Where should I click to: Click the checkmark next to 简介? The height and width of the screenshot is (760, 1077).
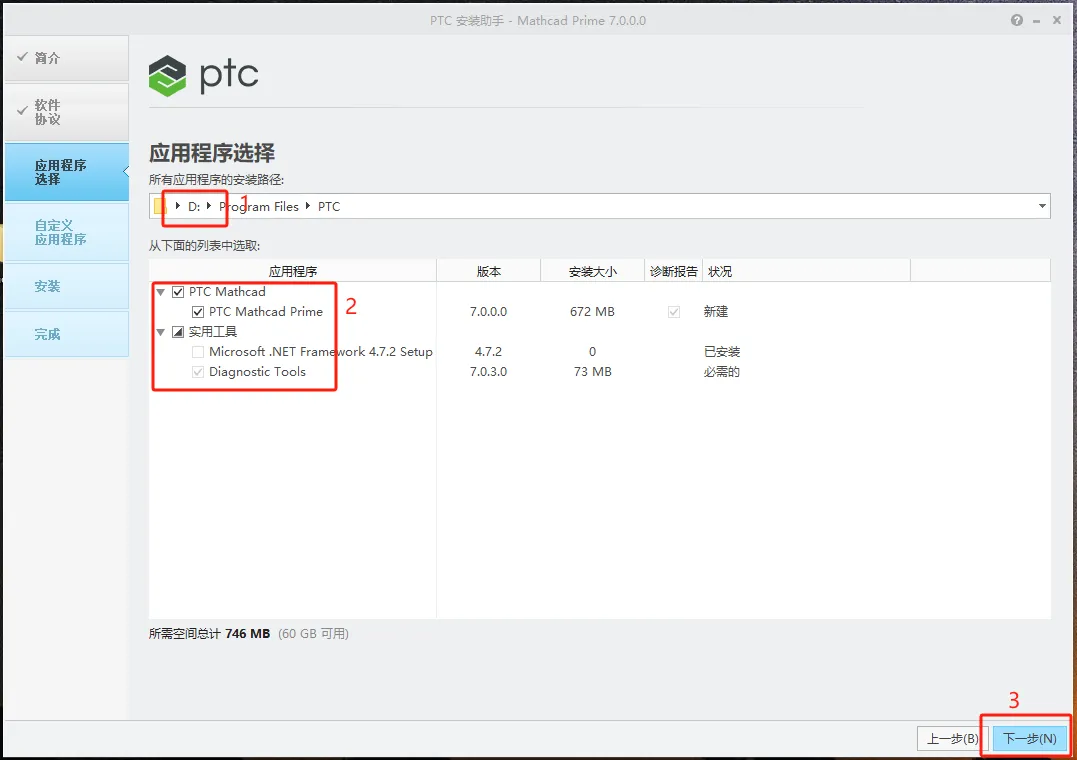[x=23, y=57]
